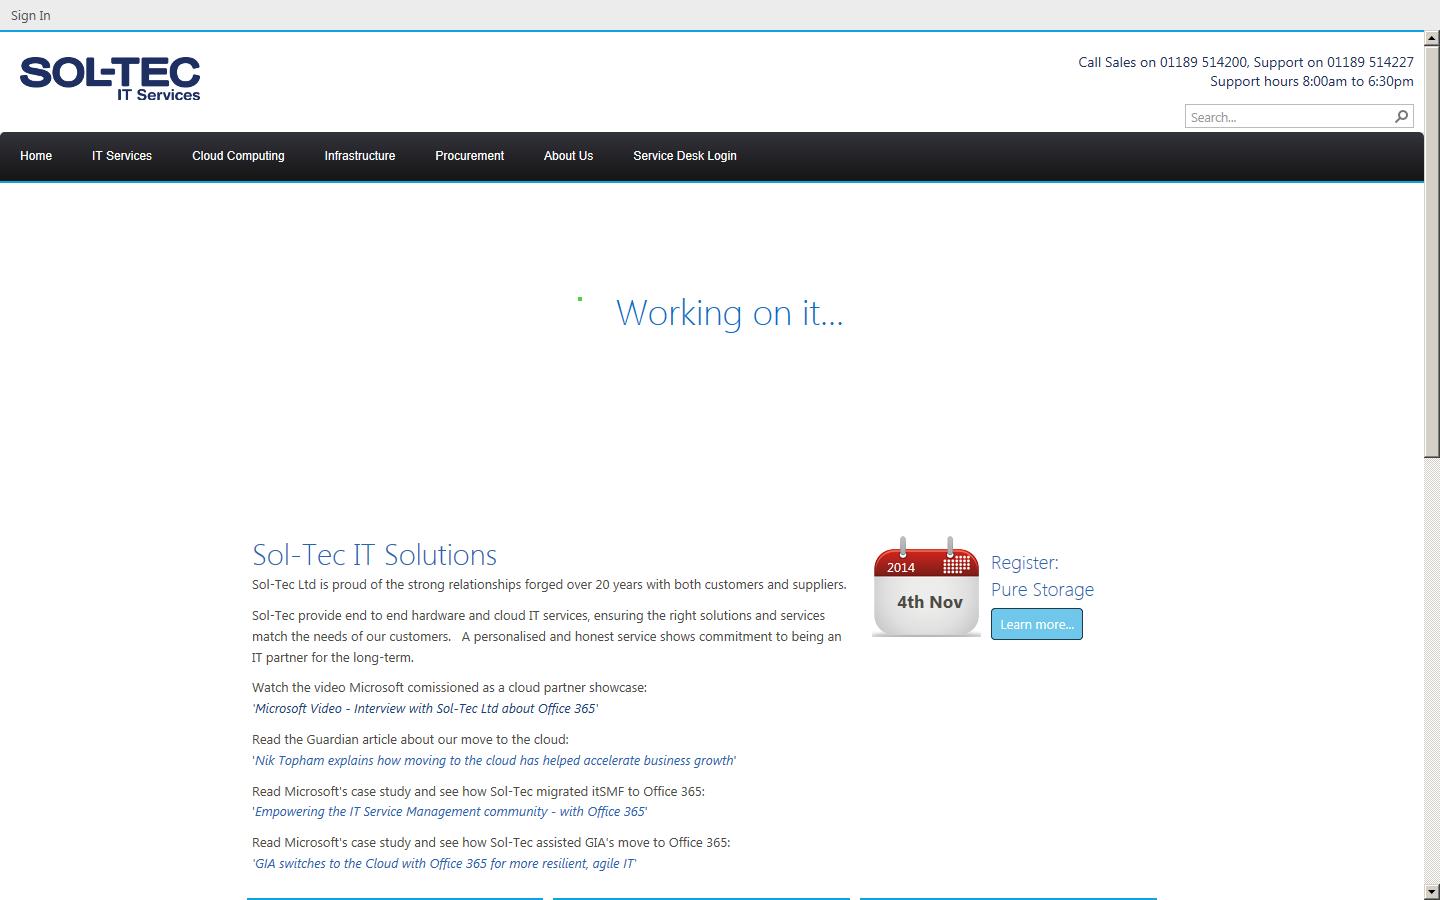Click the Sign In link
The height and width of the screenshot is (900, 1440).
click(x=30, y=15)
